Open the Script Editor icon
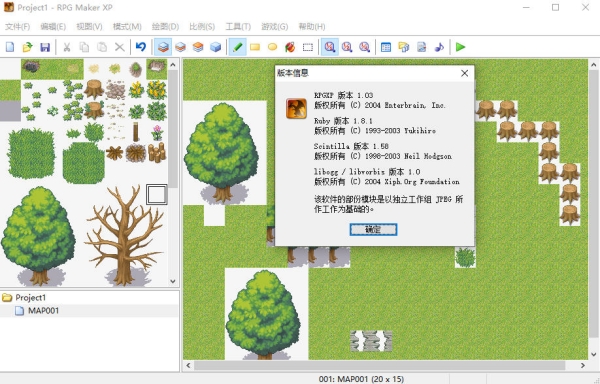Image resolution: width=600 pixels, height=384 pixels. [421, 47]
